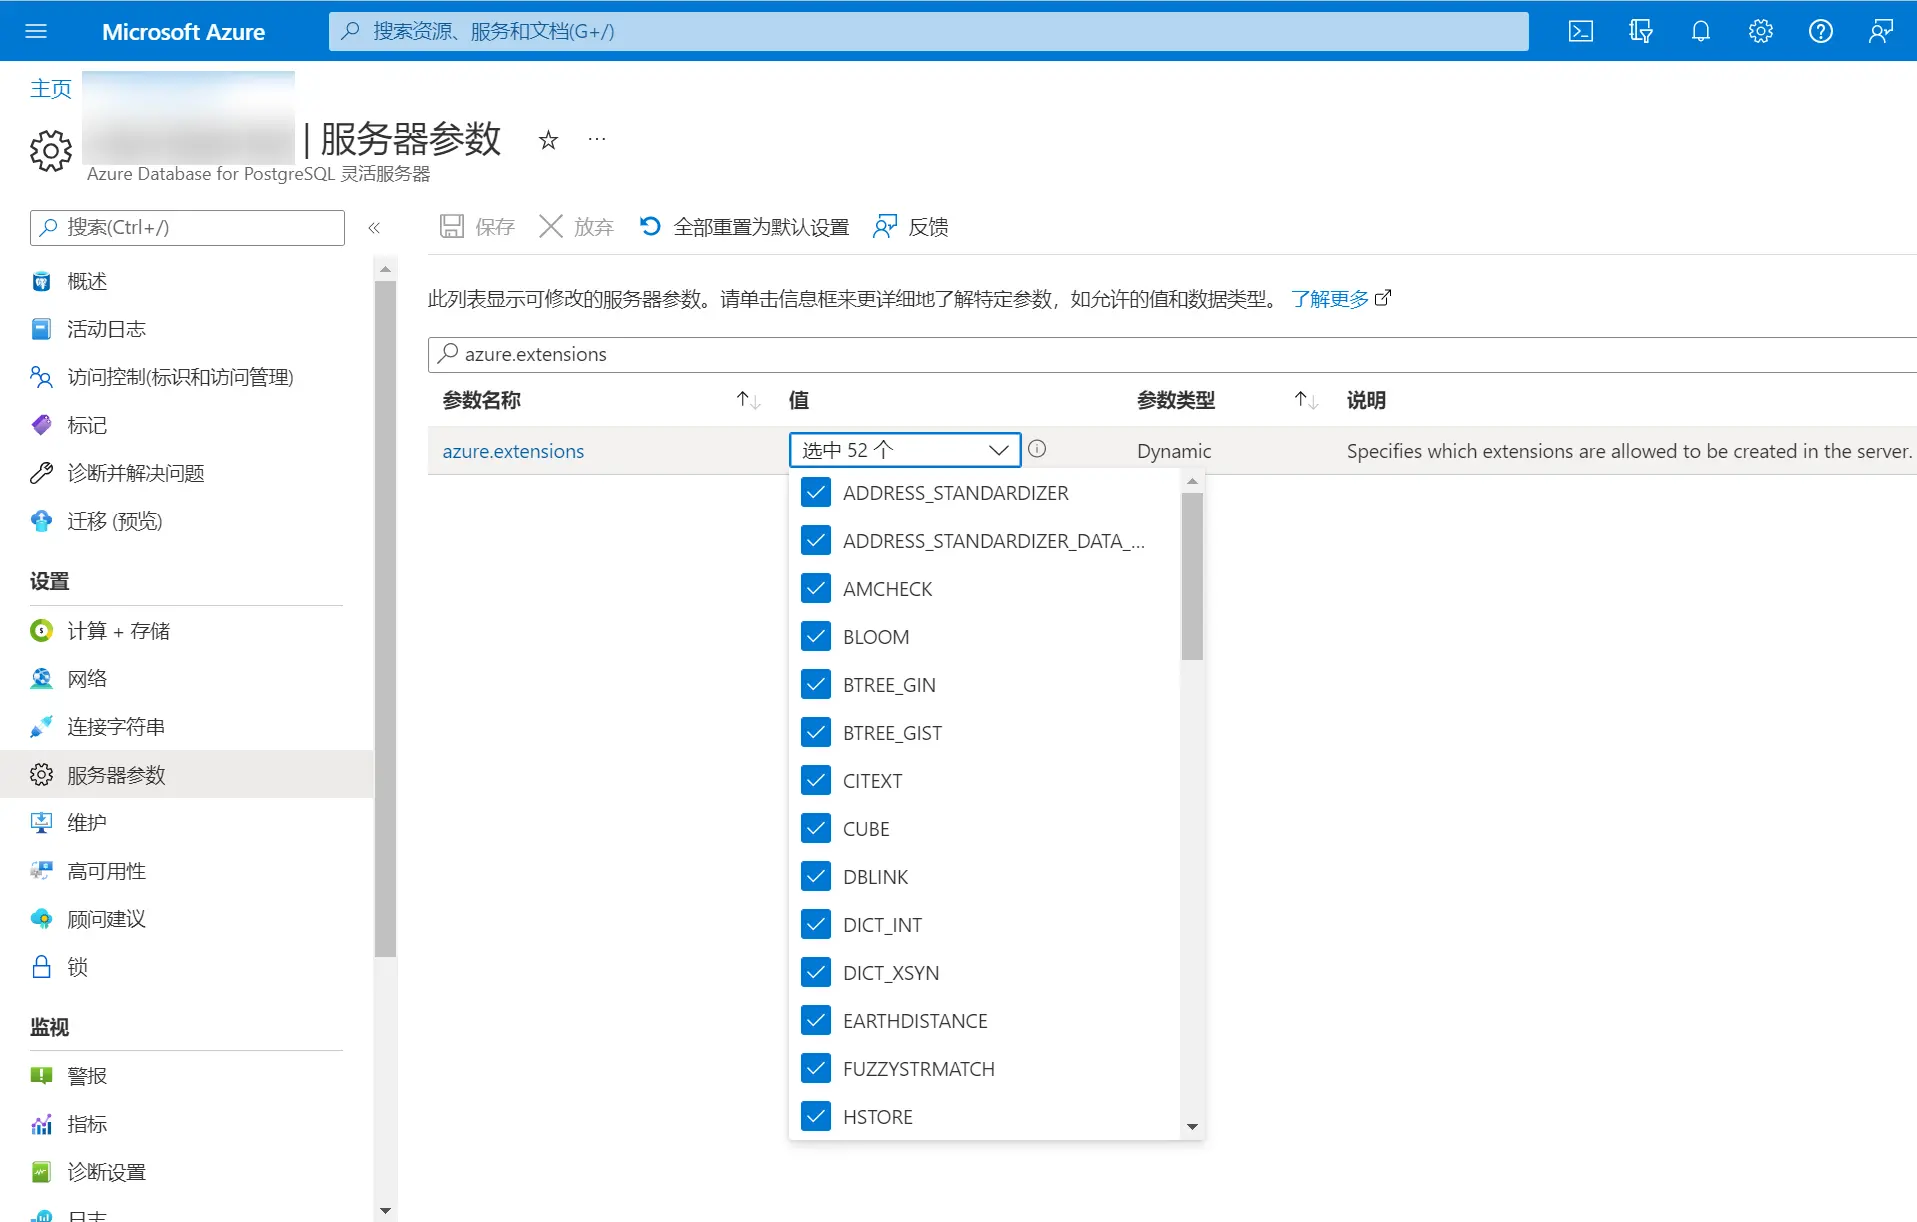This screenshot has width=1917, height=1222.
Task: Toggle the BLOOM checkbox
Action: (816, 636)
